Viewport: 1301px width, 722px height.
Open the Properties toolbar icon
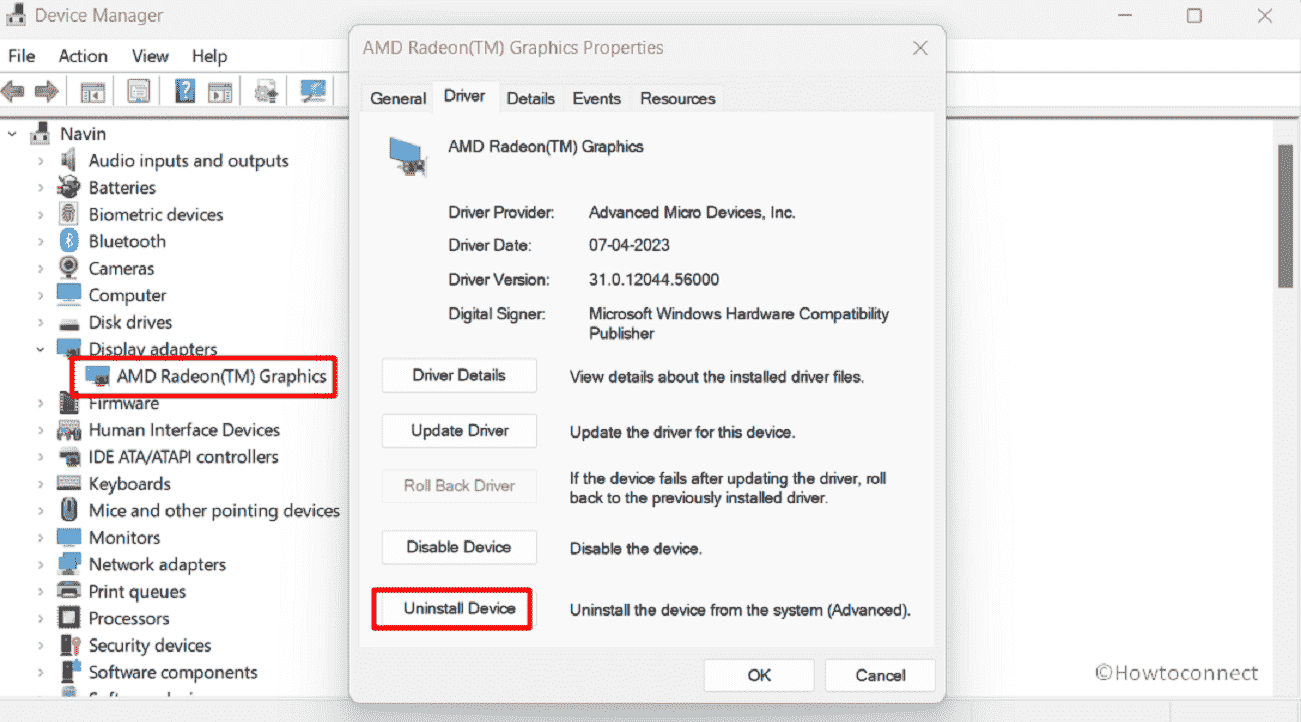pyautogui.click(x=138, y=92)
